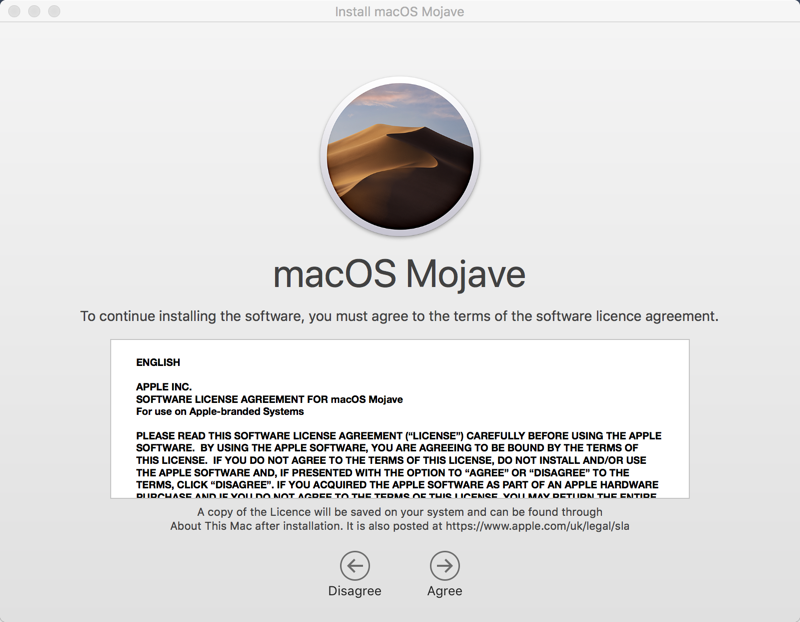800x622 pixels.
Task: Click the About This Mac after installation text
Action: tap(260, 524)
